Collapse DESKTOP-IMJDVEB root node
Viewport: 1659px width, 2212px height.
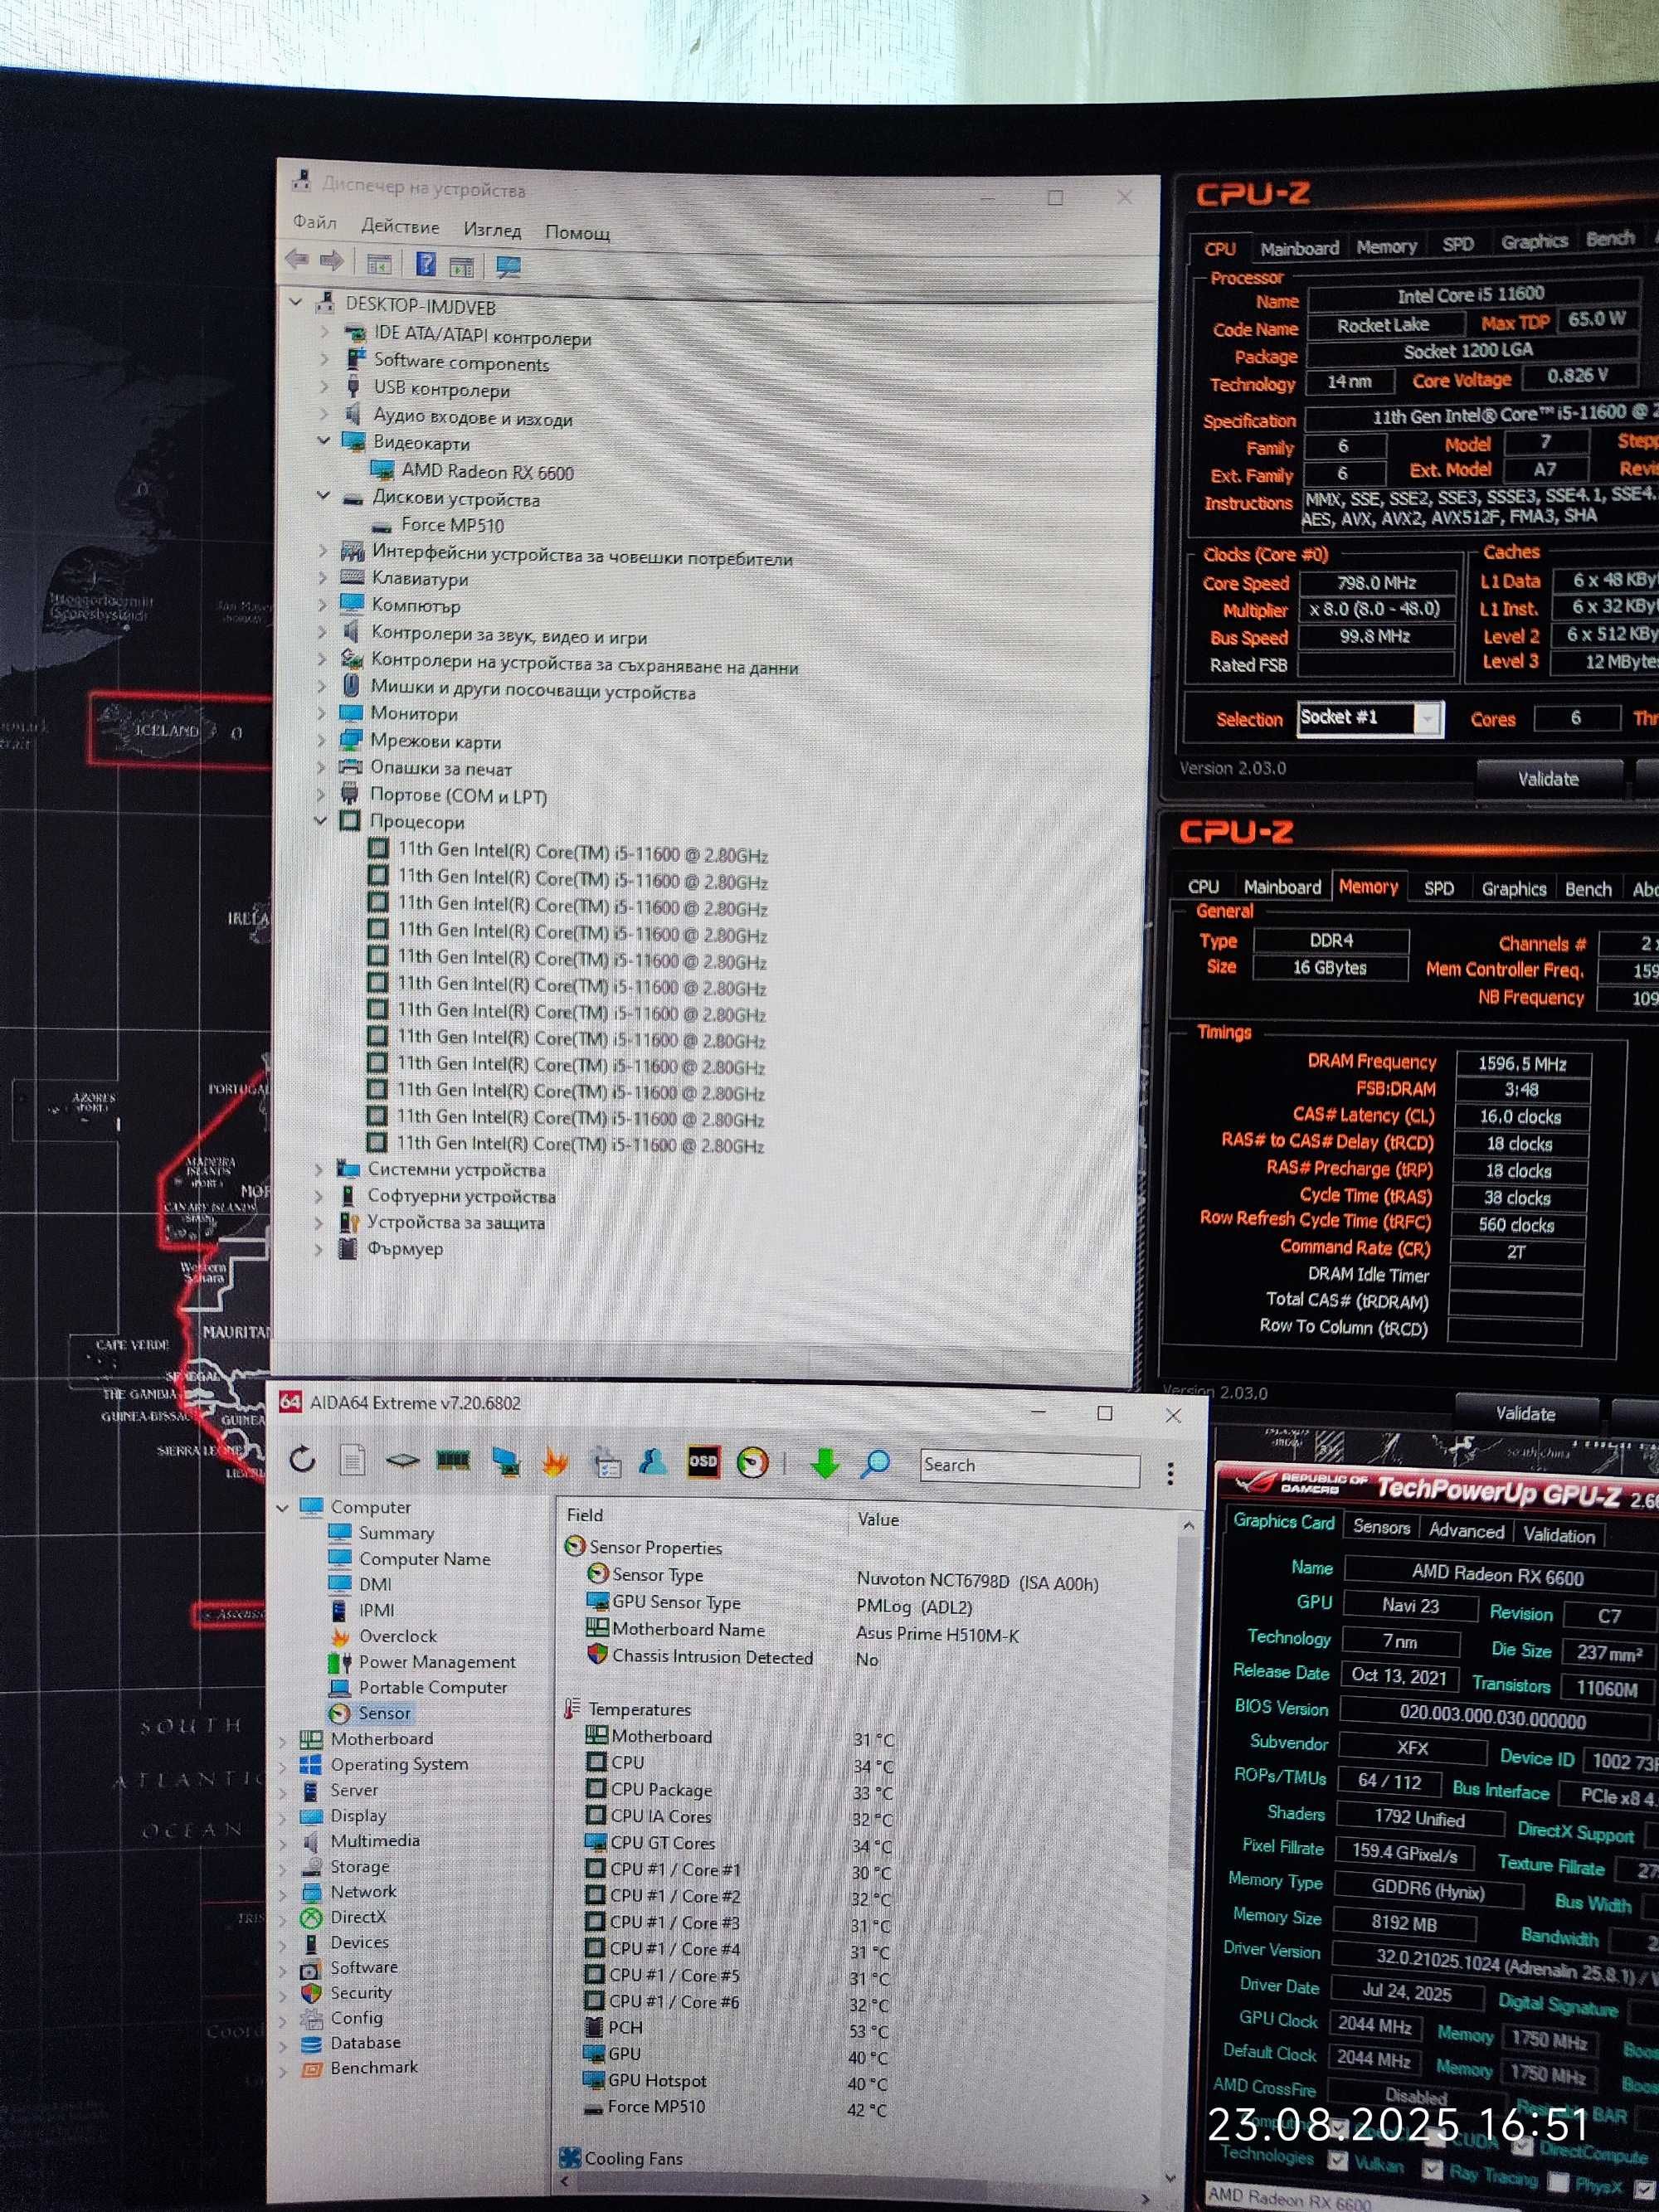[296, 301]
